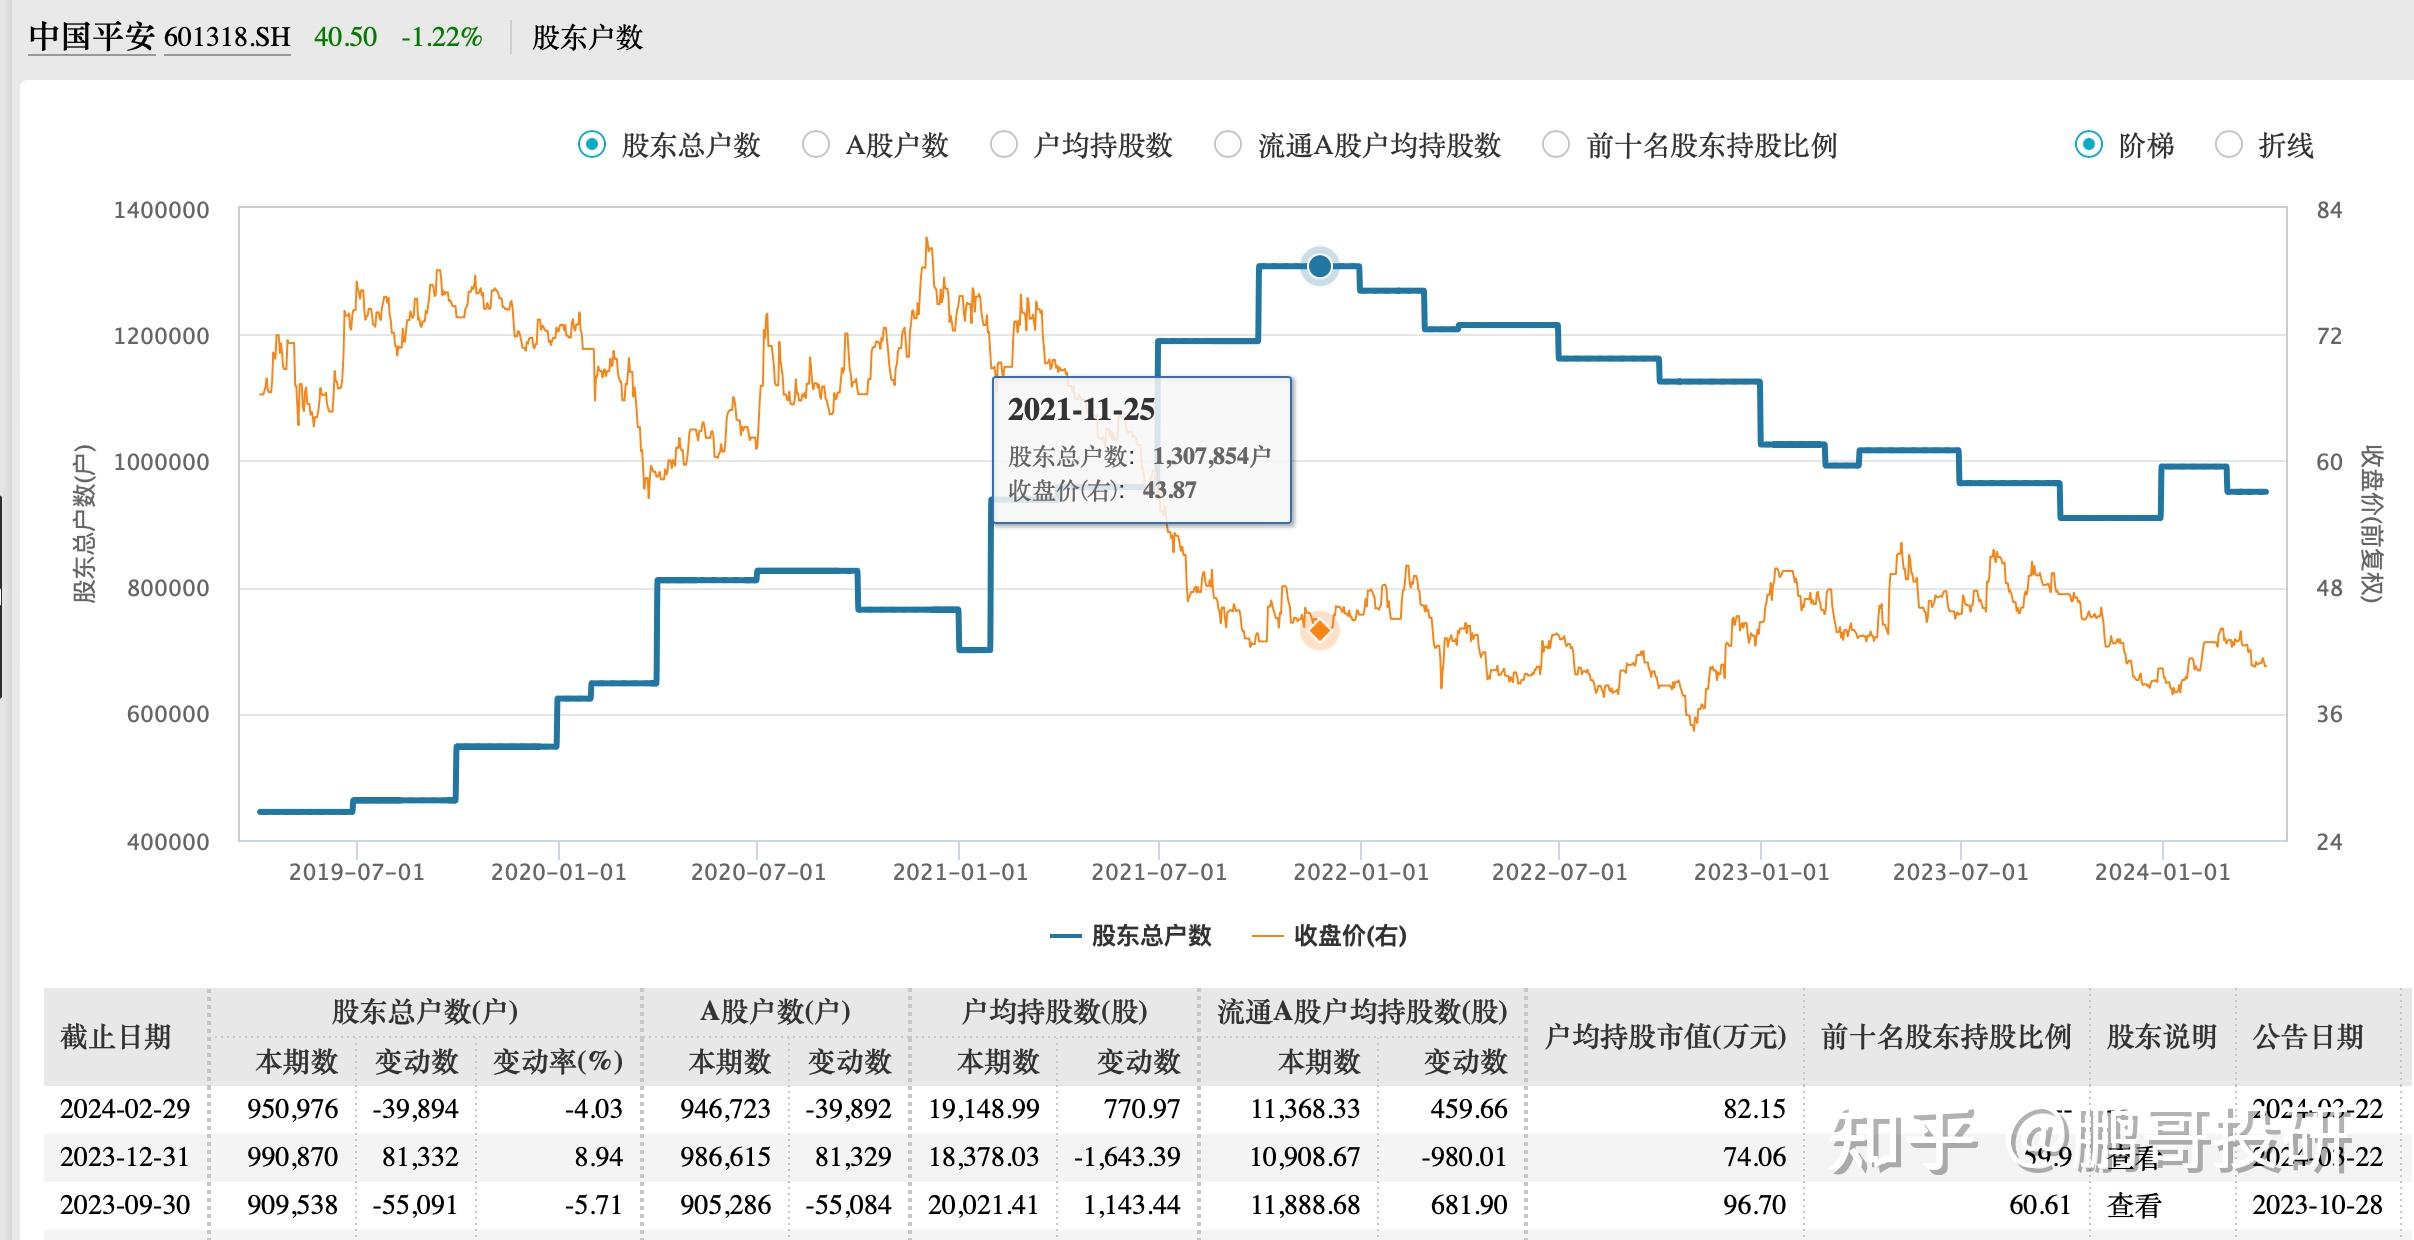Select the 流通A股户均持股数 radio option
The width and height of the screenshot is (2414, 1240).
1228,145
